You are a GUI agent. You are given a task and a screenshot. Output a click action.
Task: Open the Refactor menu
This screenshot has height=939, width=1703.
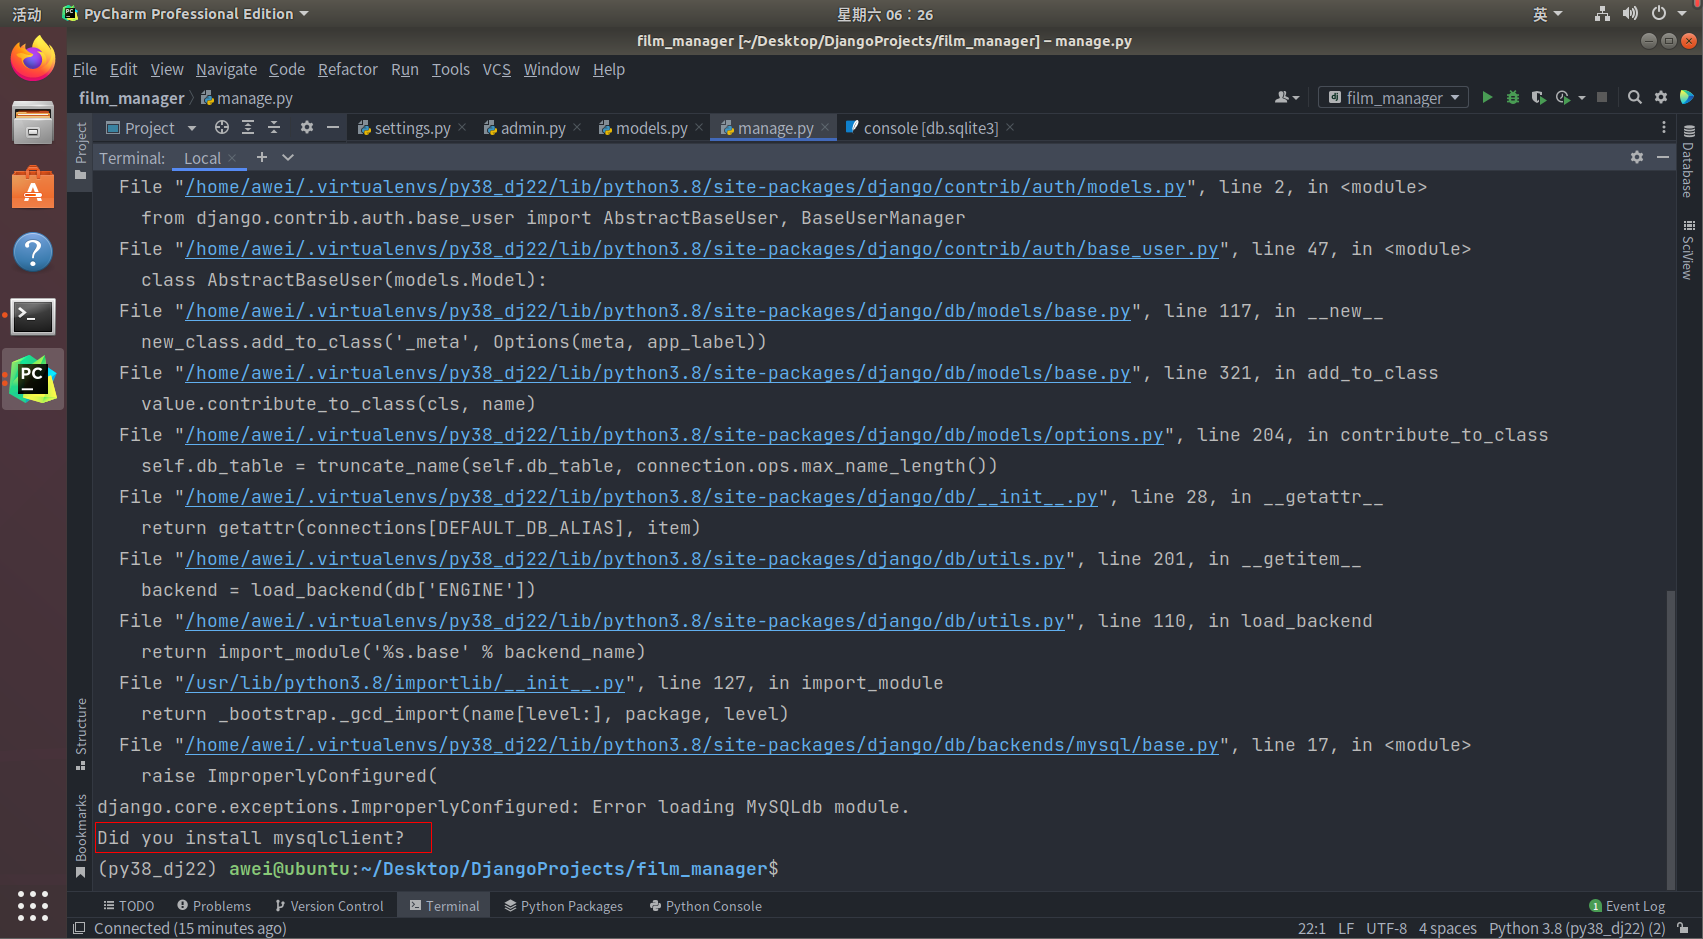(348, 69)
